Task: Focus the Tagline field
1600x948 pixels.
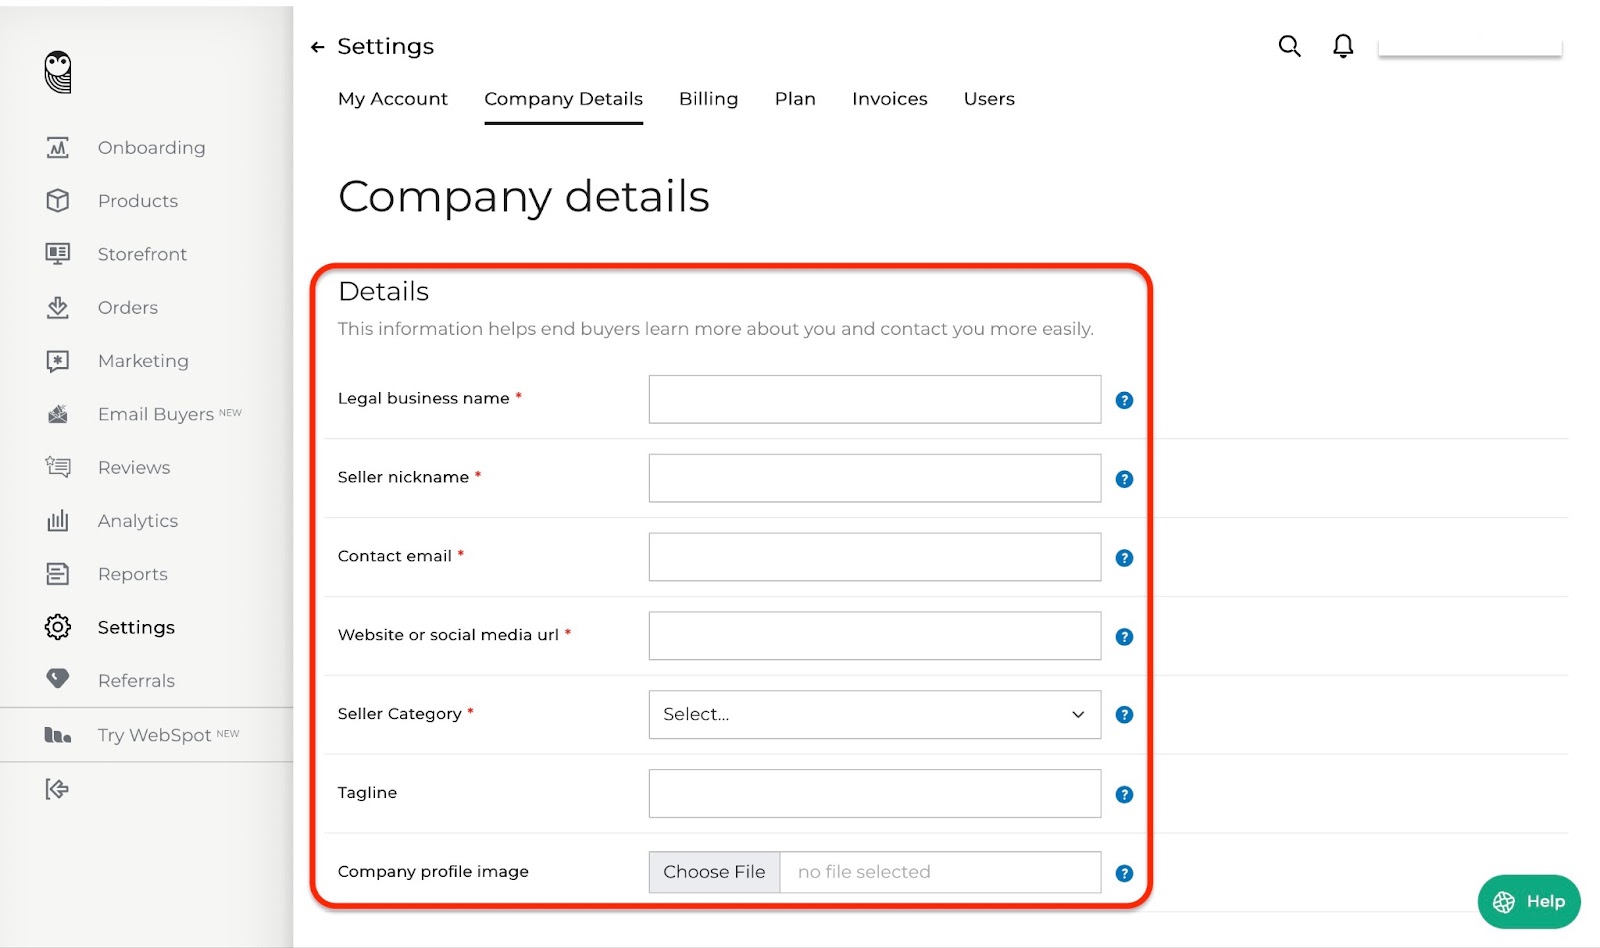Action: 875,793
